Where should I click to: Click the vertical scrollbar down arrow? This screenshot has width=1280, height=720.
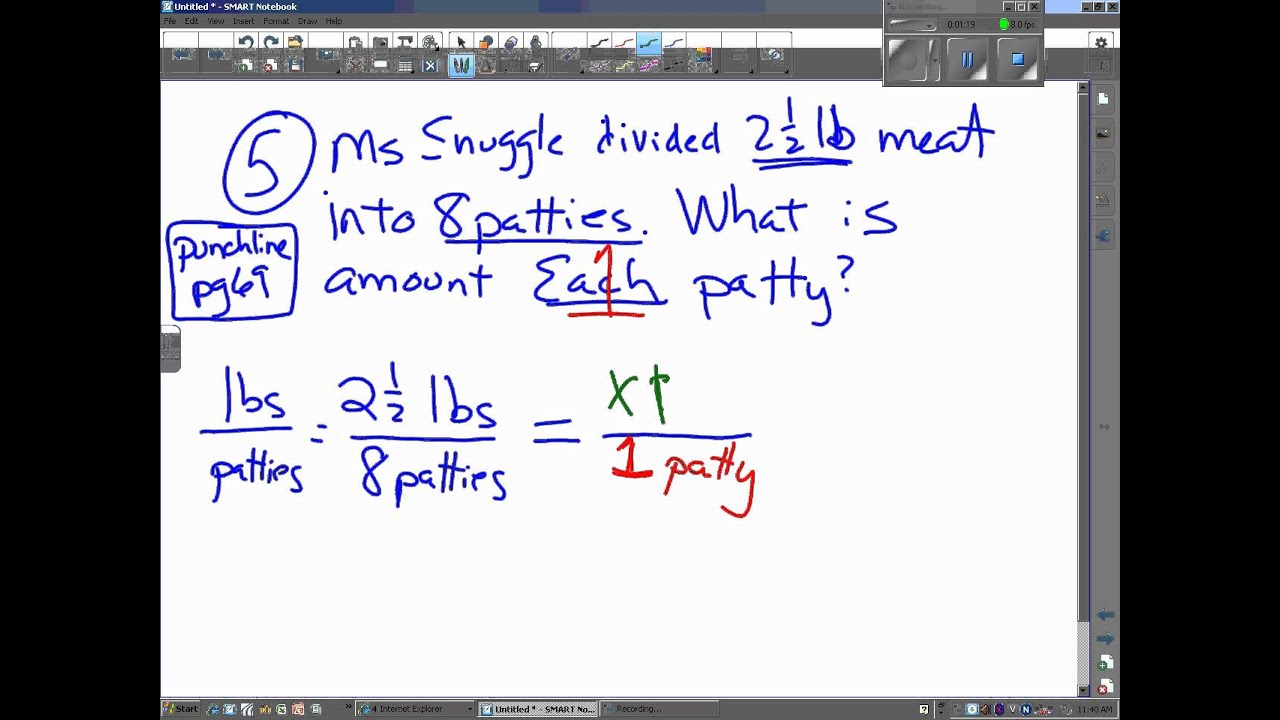[x=1083, y=689]
